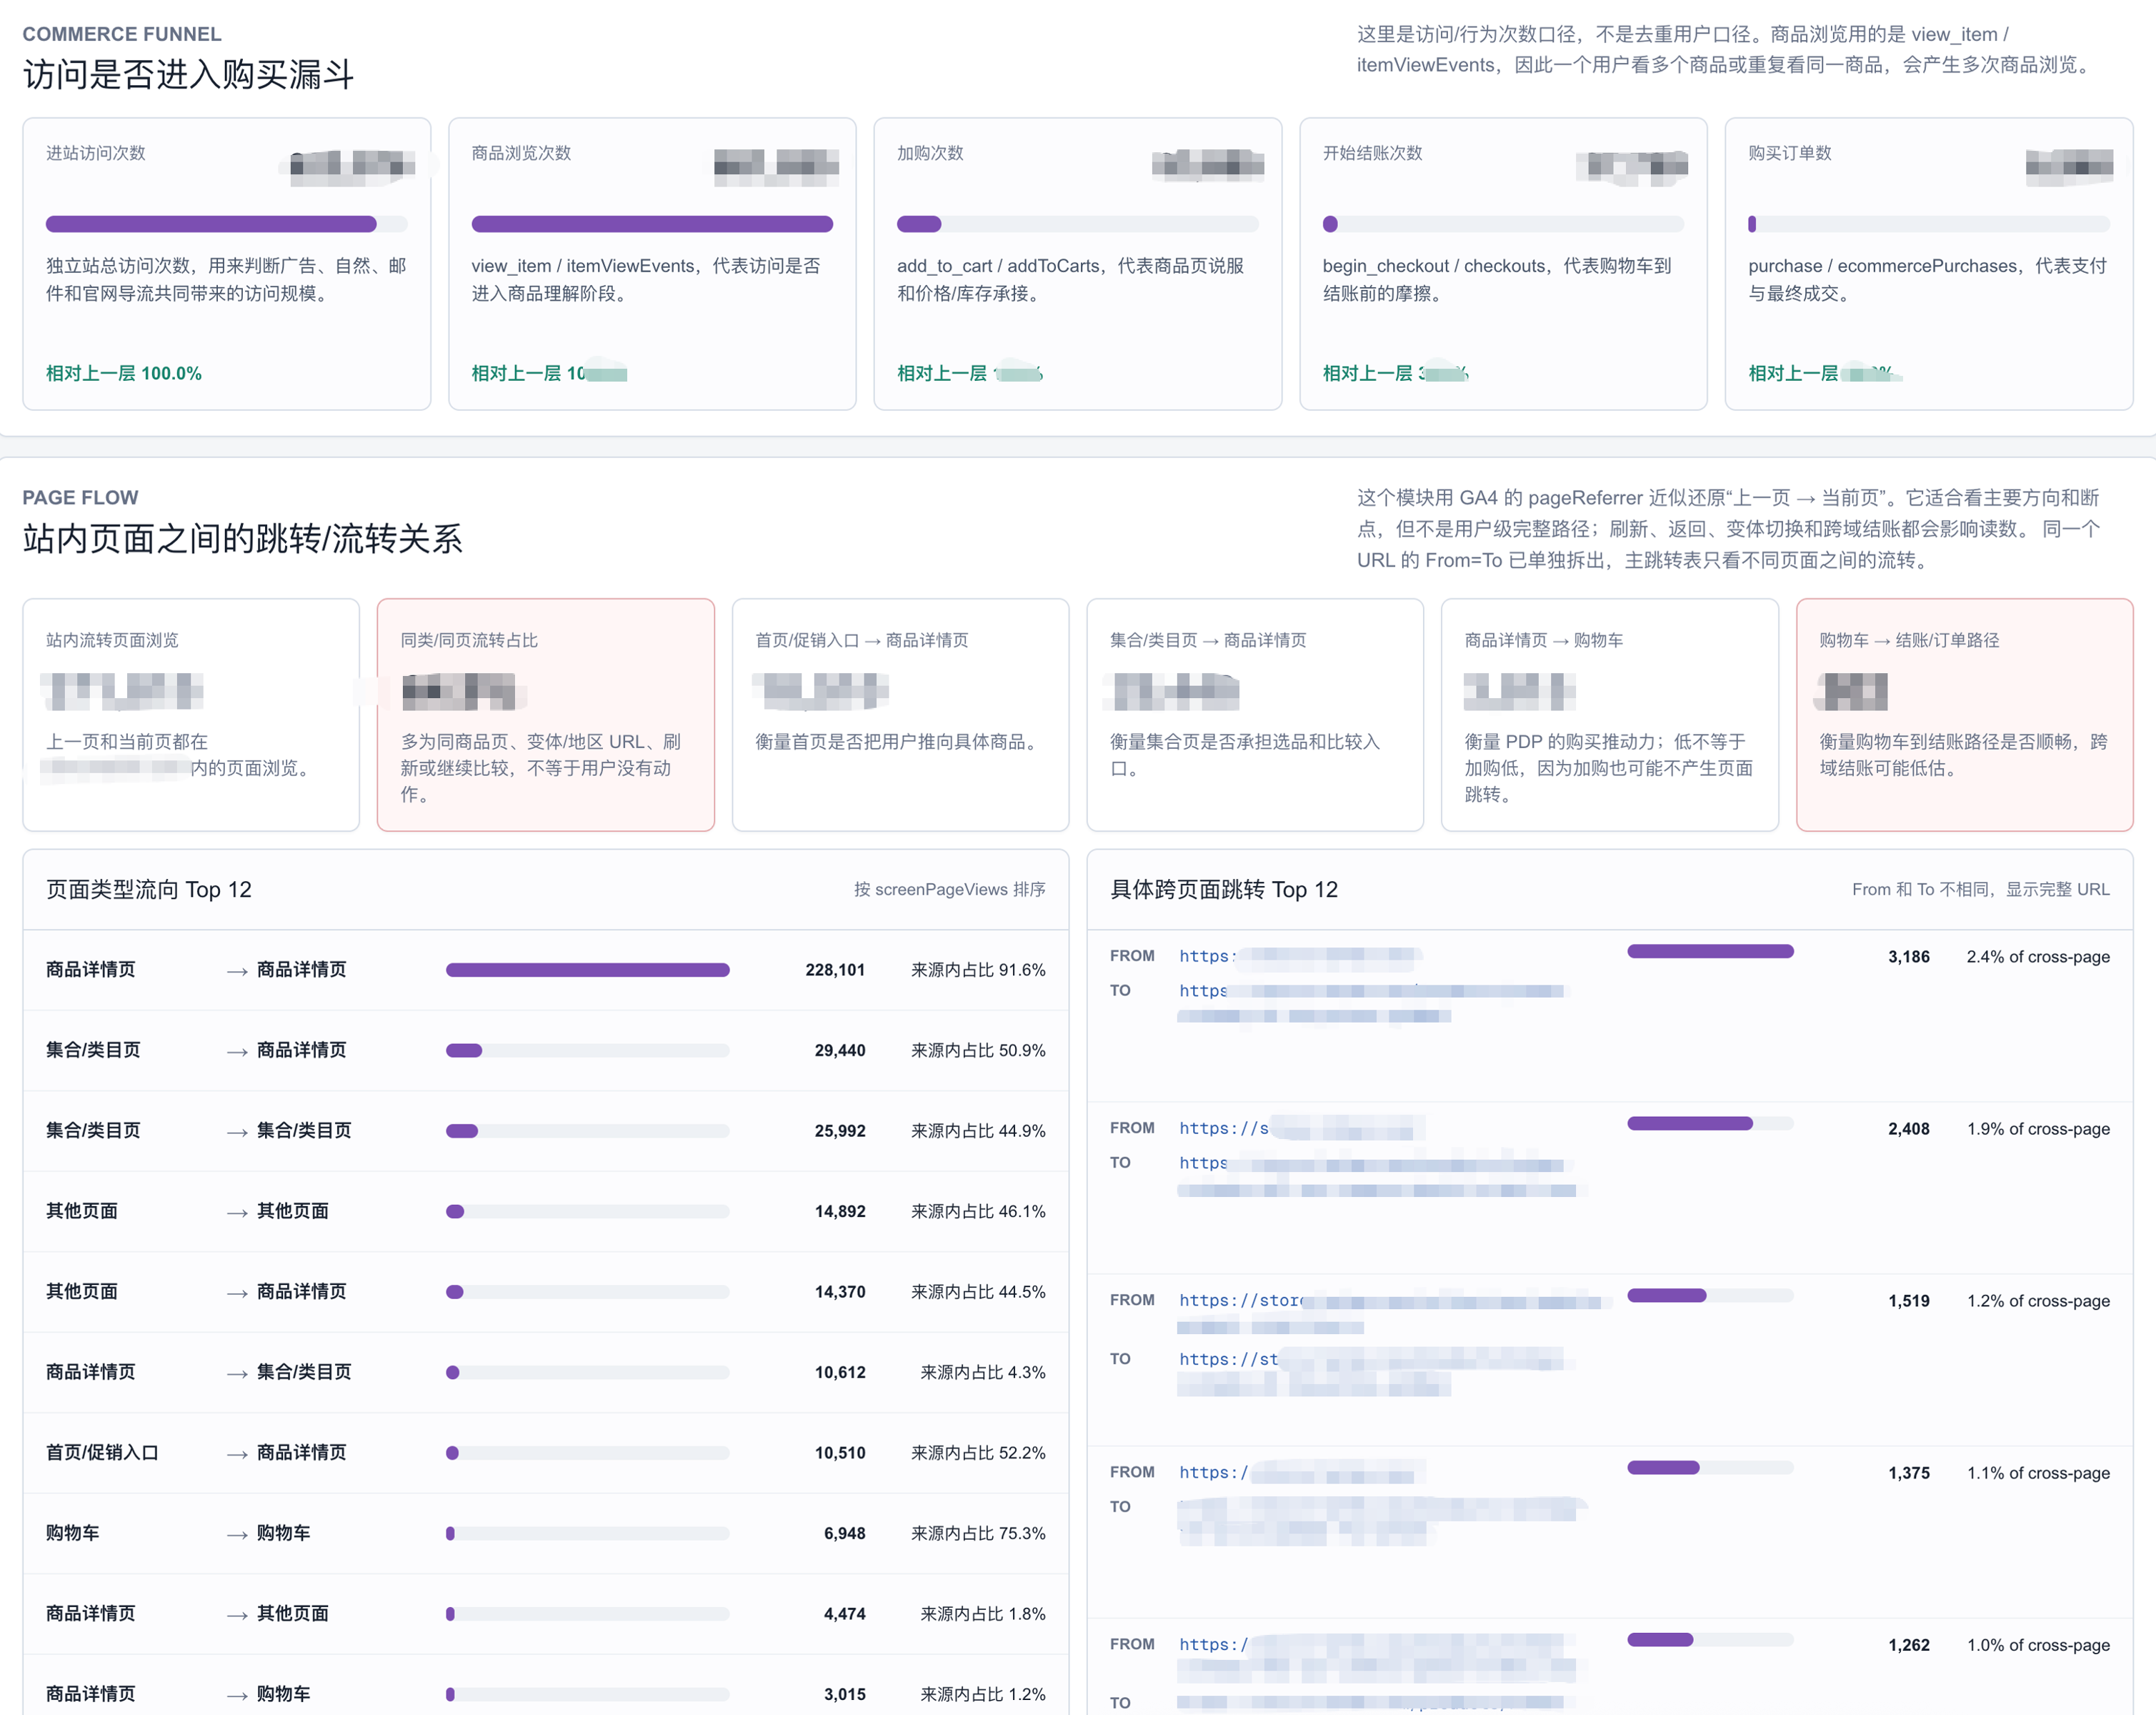
Task: Click 首页/促销入口 source cell in flow table
Action: click(x=102, y=1453)
